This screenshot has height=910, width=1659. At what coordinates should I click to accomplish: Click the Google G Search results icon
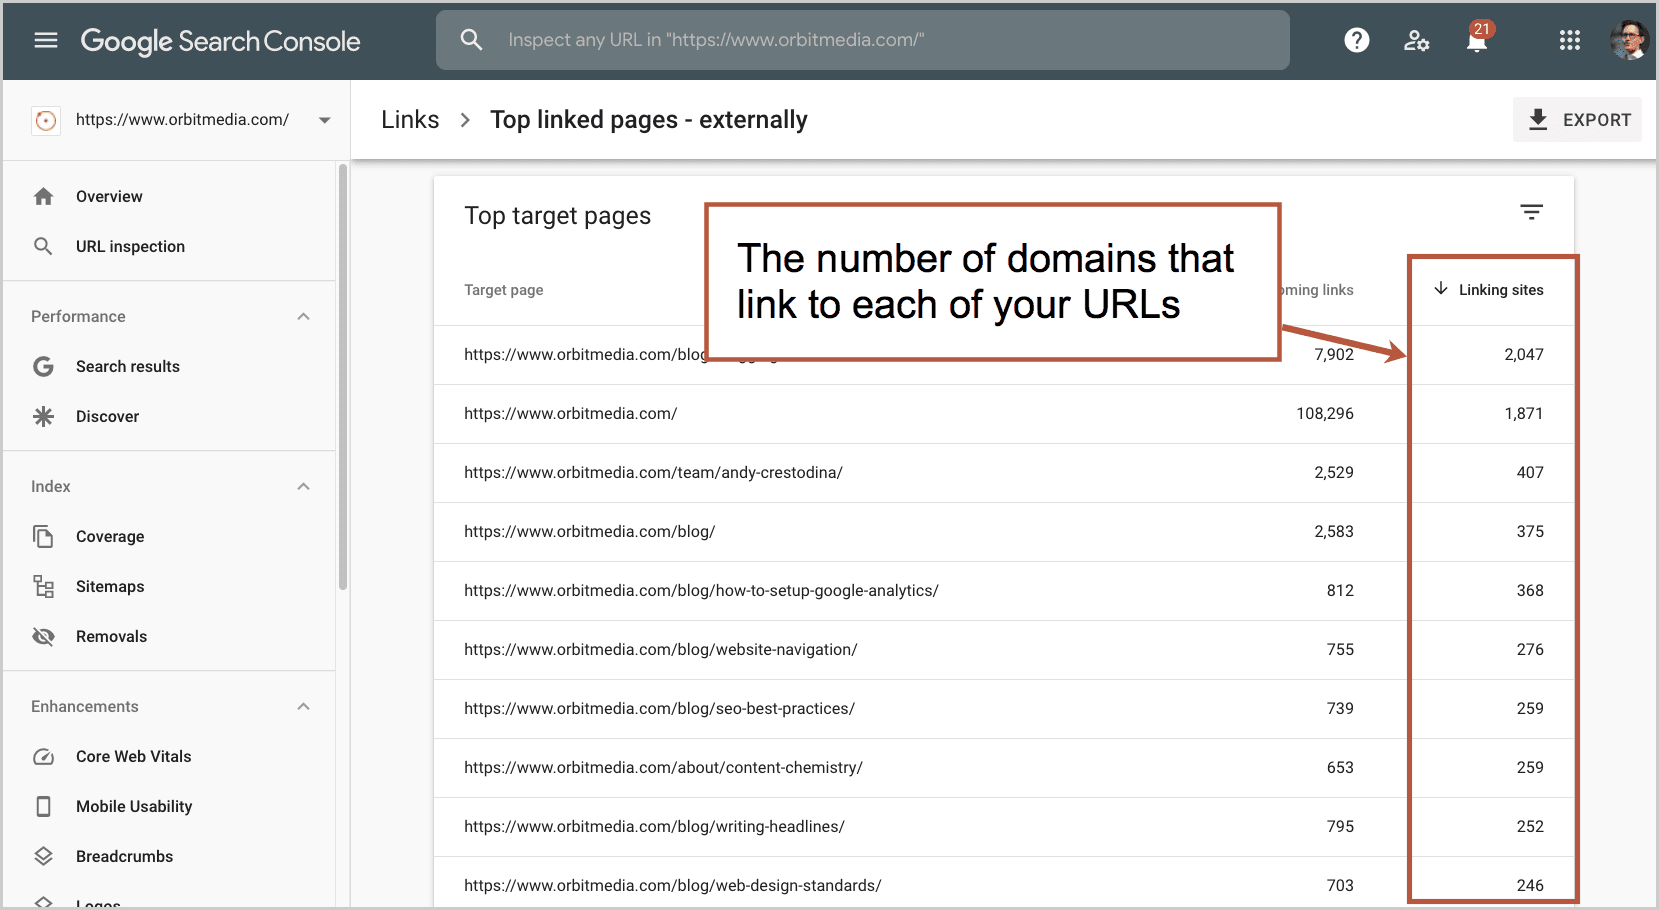click(43, 366)
